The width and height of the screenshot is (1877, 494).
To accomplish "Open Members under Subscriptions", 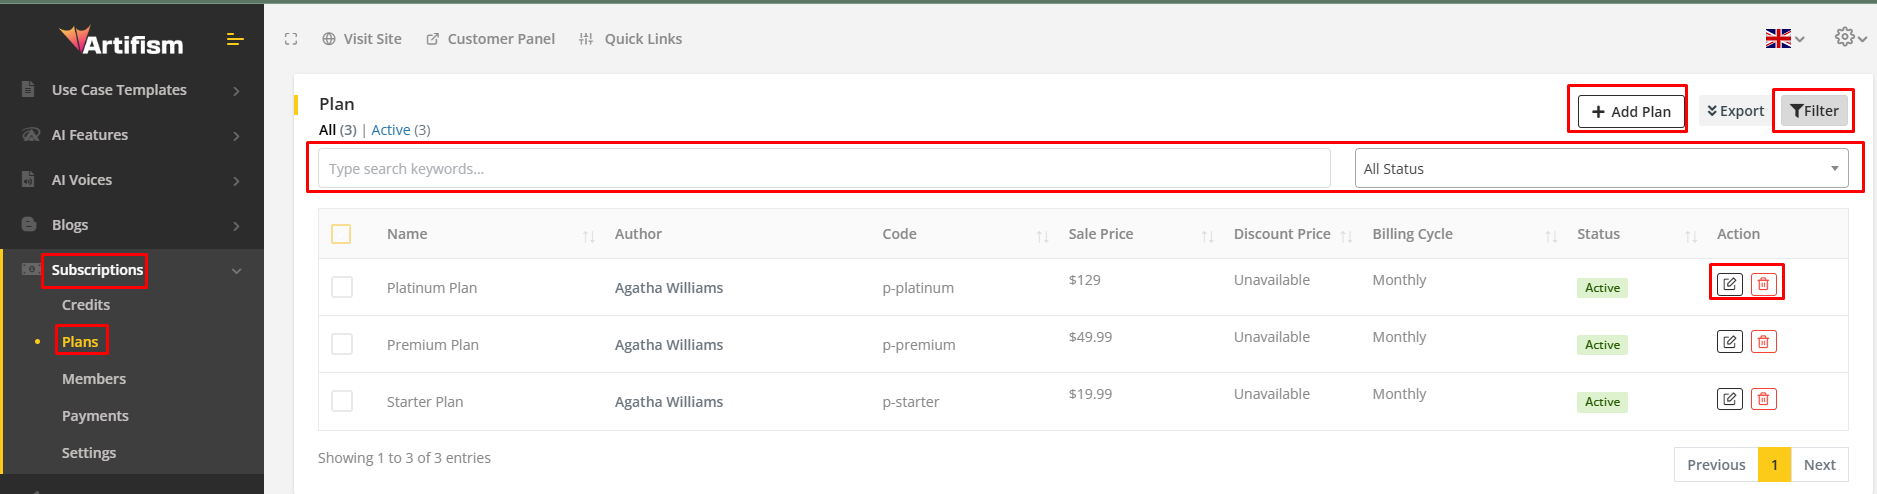I will (94, 379).
